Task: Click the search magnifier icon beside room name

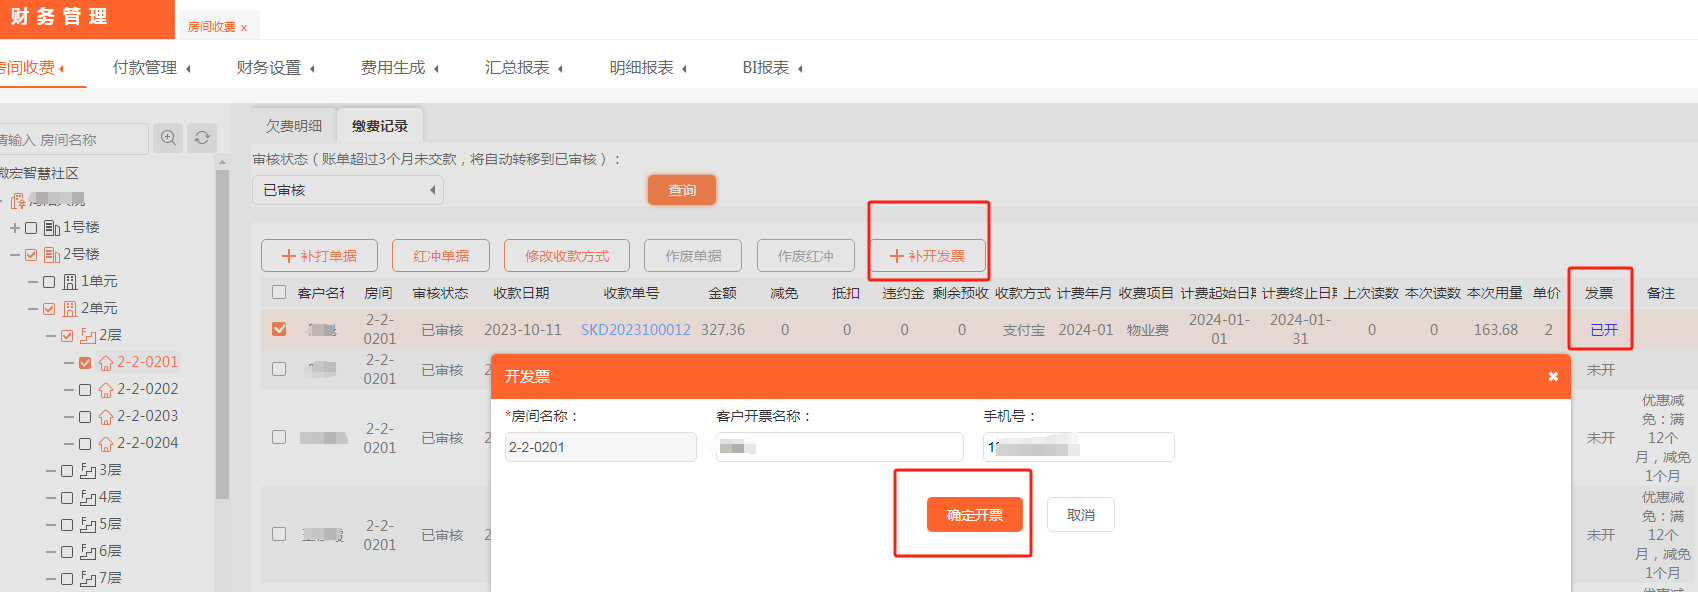Action: 168,138
